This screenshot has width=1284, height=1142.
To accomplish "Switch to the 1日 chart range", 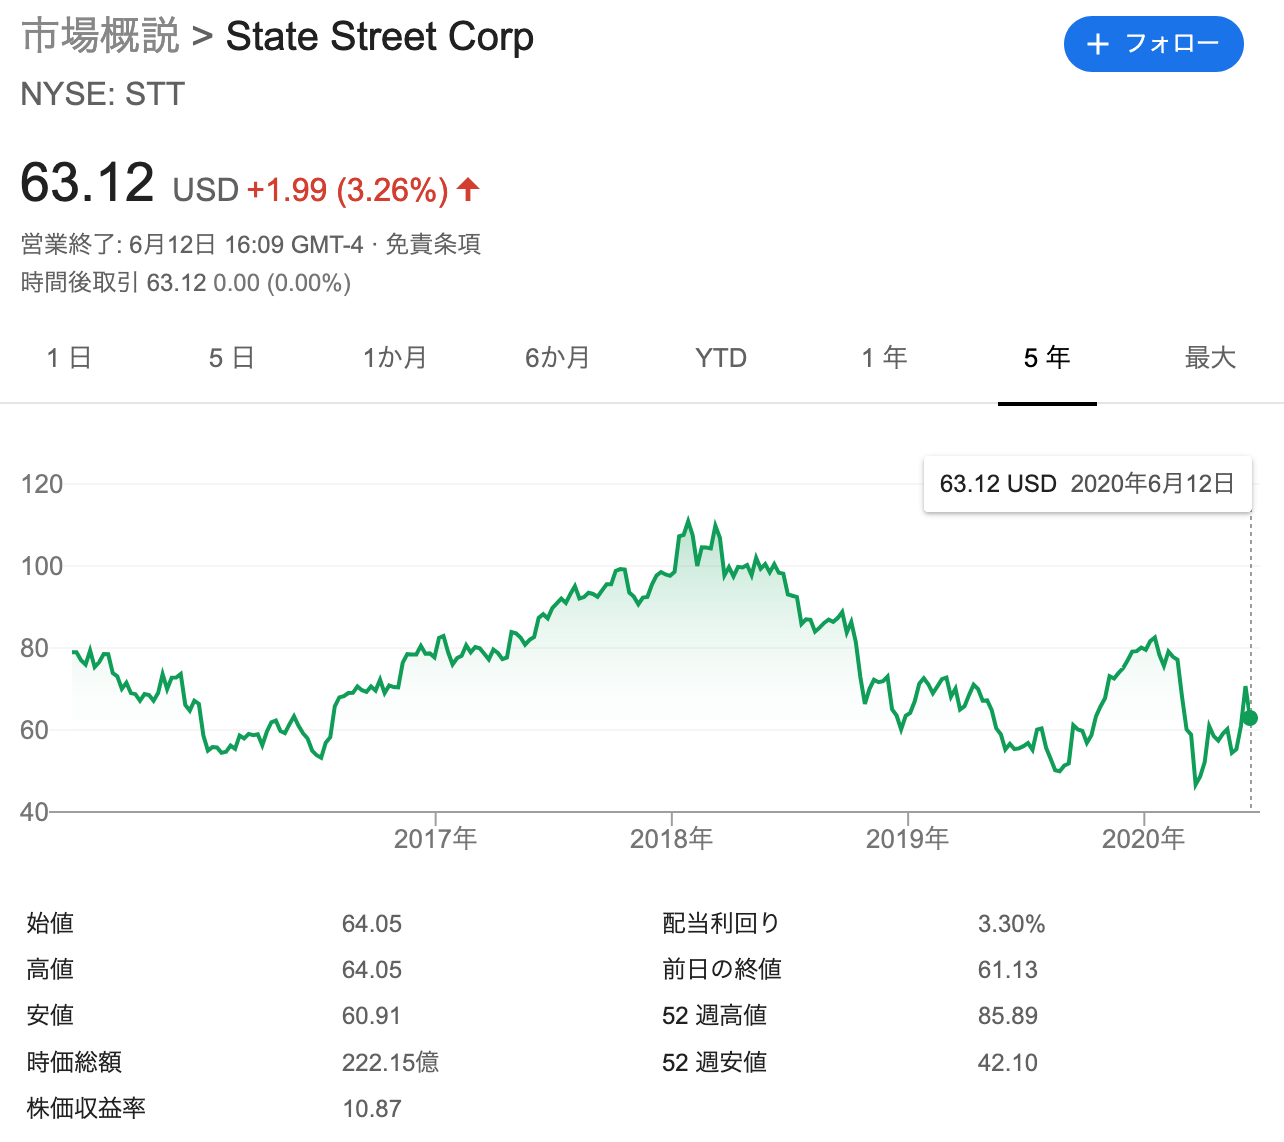I will pos(68,357).
